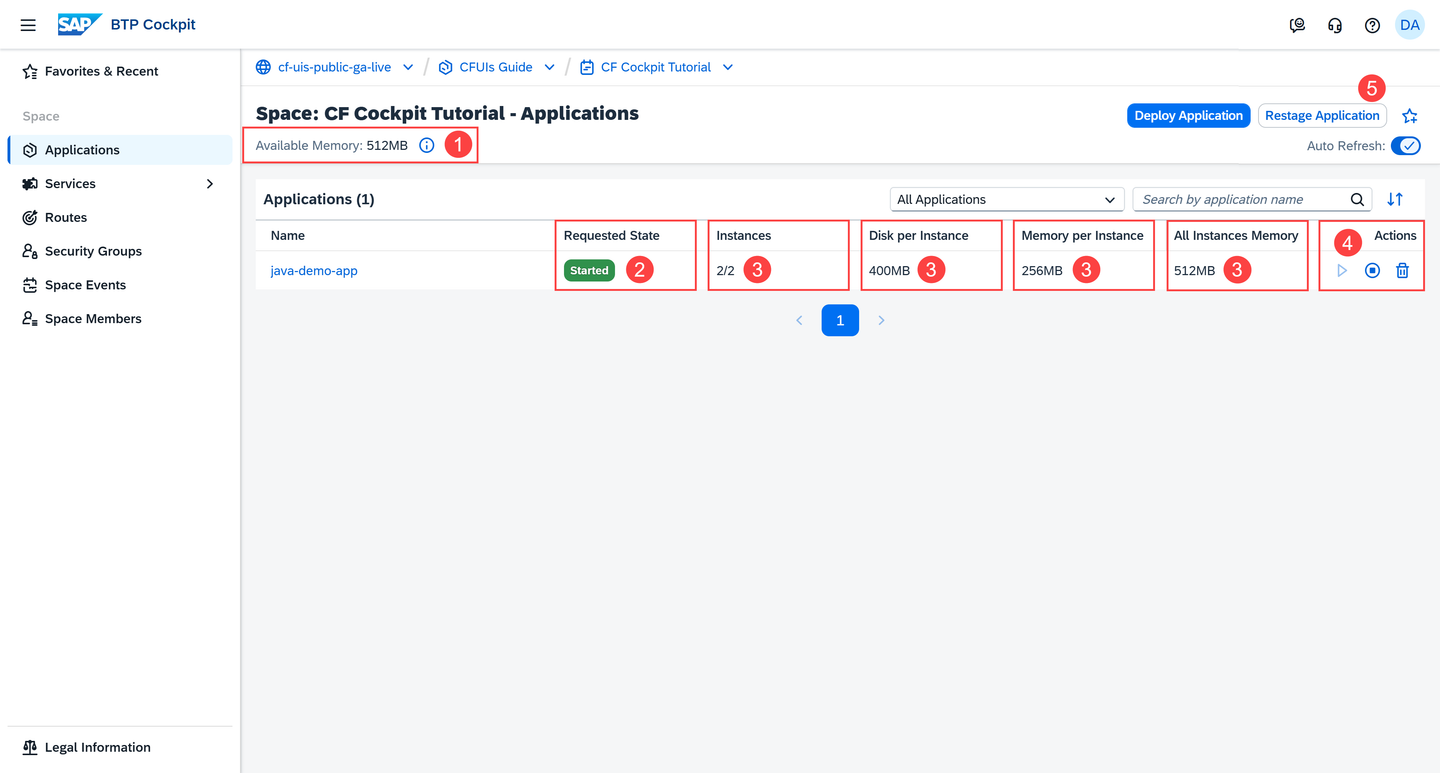The height and width of the screenshot is (773, 1440).
Task: Delete the java-demo-app application
Action: [x=1402, y=270]
